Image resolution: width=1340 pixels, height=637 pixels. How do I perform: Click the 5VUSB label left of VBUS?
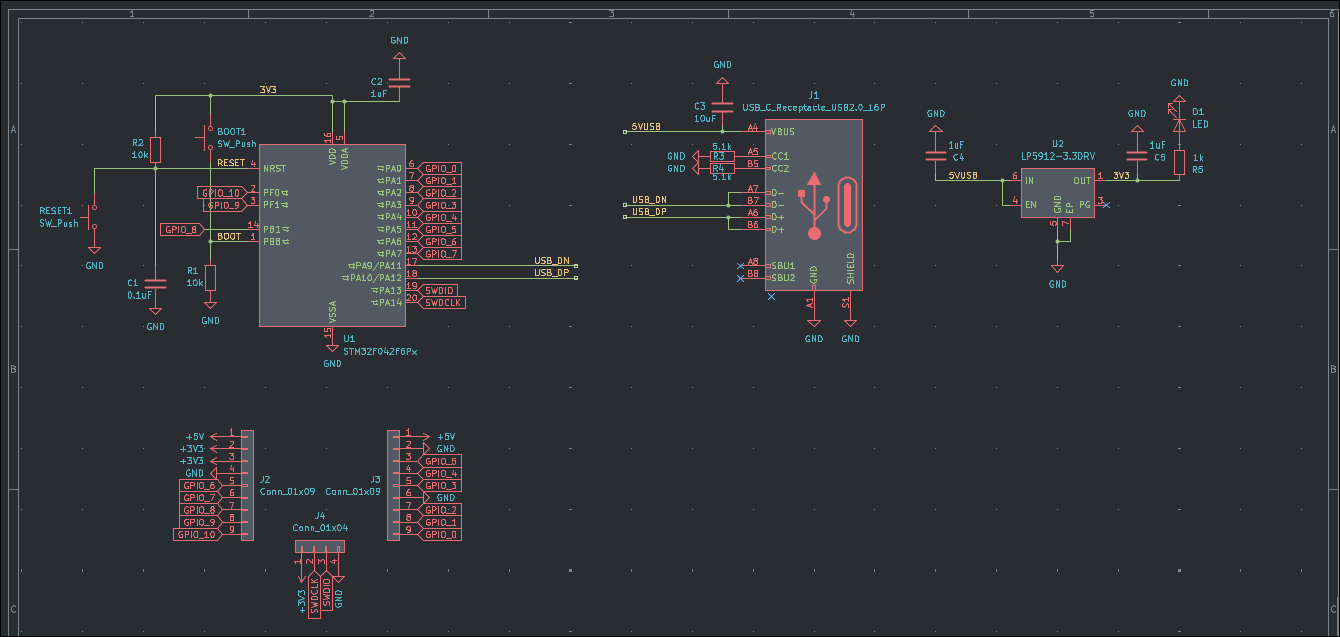click(x=646, y=126)
